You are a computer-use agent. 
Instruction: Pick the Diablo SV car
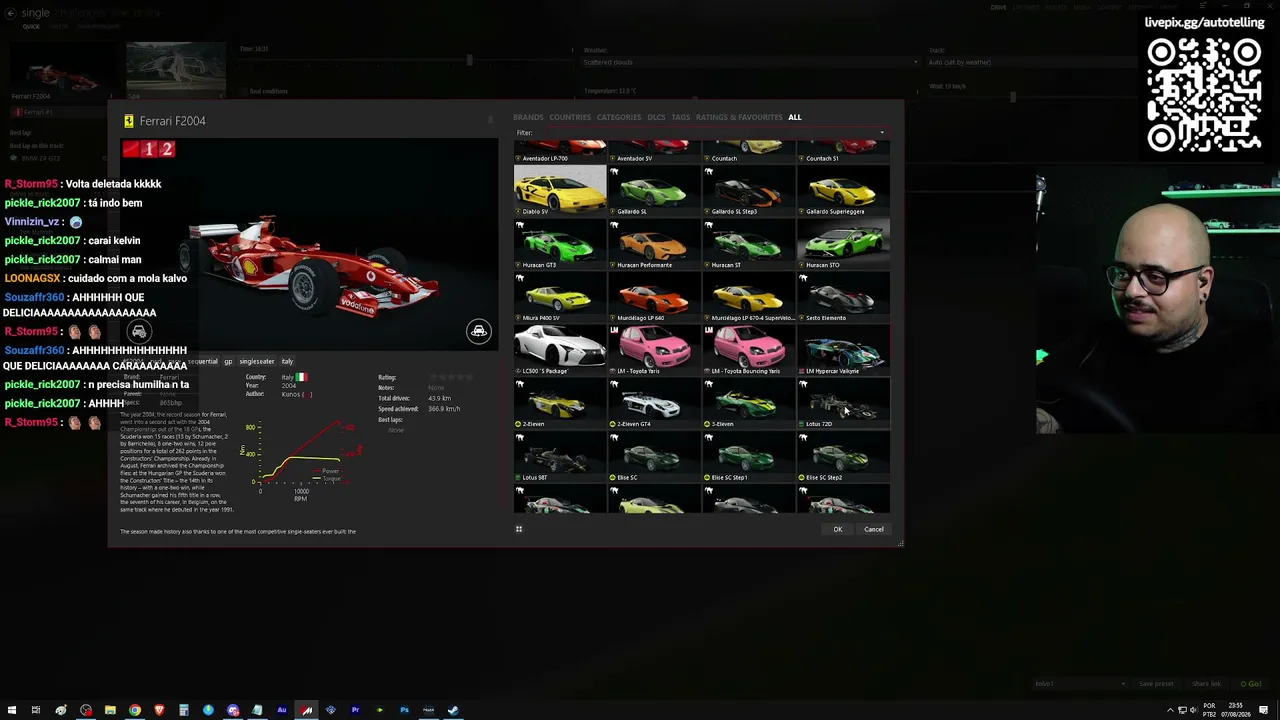coord(560,191)
